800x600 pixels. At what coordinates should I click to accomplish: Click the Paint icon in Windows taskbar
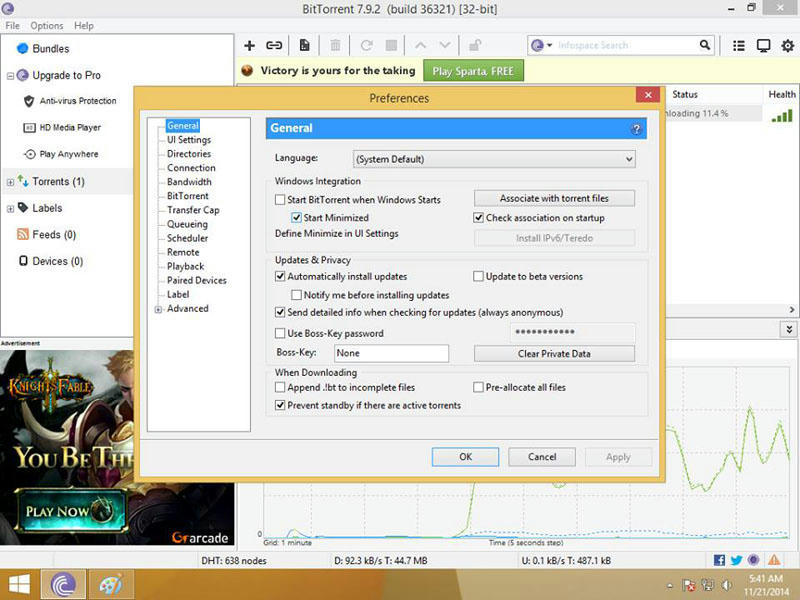coord(111,585)
